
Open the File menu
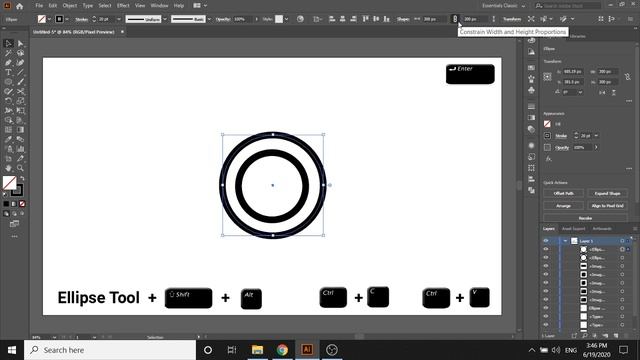(39, 6)
